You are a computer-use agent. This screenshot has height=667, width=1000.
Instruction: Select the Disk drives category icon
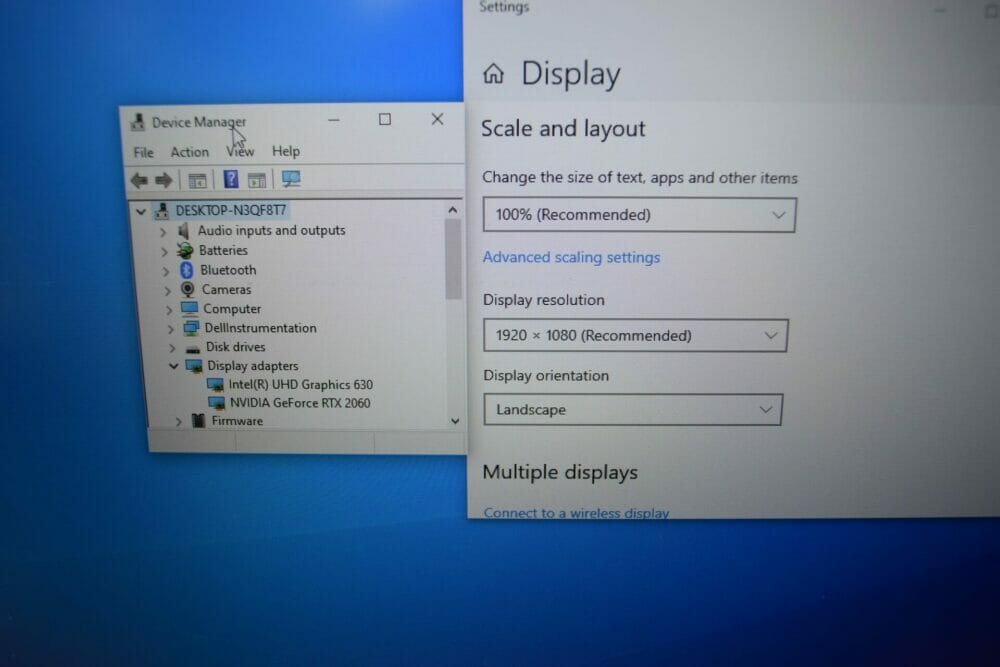click(193, 348)
